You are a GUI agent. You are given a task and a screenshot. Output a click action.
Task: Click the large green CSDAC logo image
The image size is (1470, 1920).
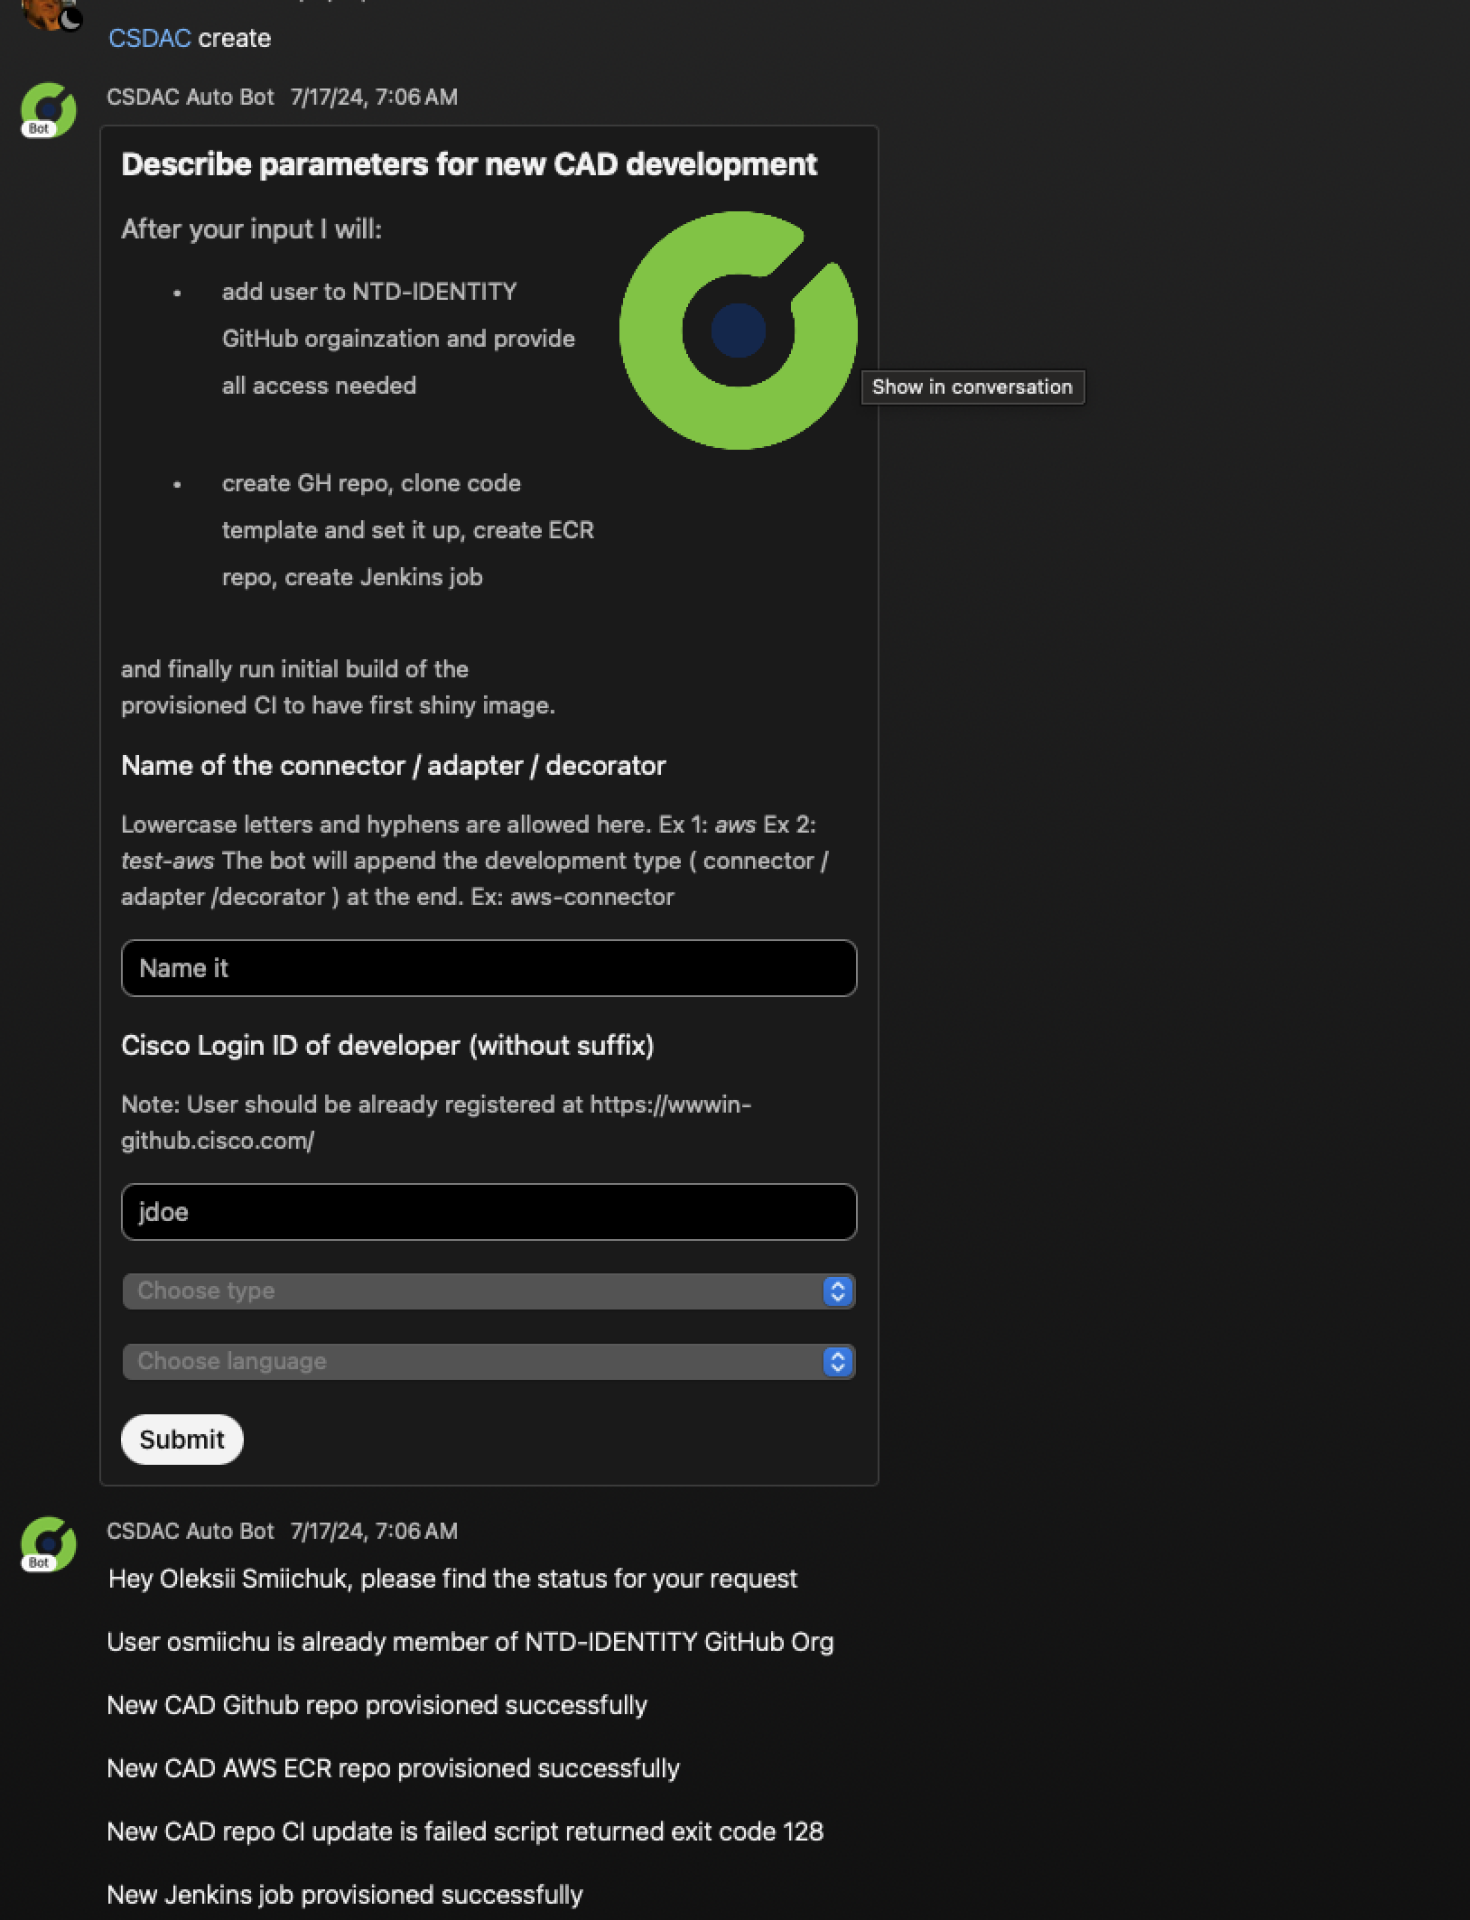pyautogui.click(x=738, y=330)
